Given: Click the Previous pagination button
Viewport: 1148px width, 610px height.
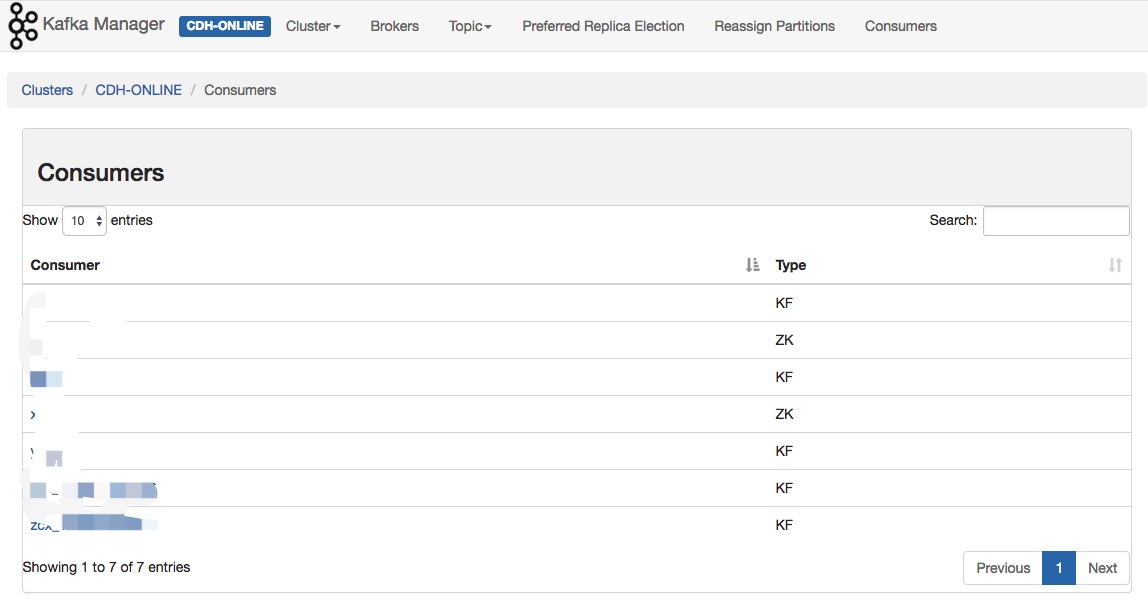Looking at the screenshot, I should [1002, 568].
